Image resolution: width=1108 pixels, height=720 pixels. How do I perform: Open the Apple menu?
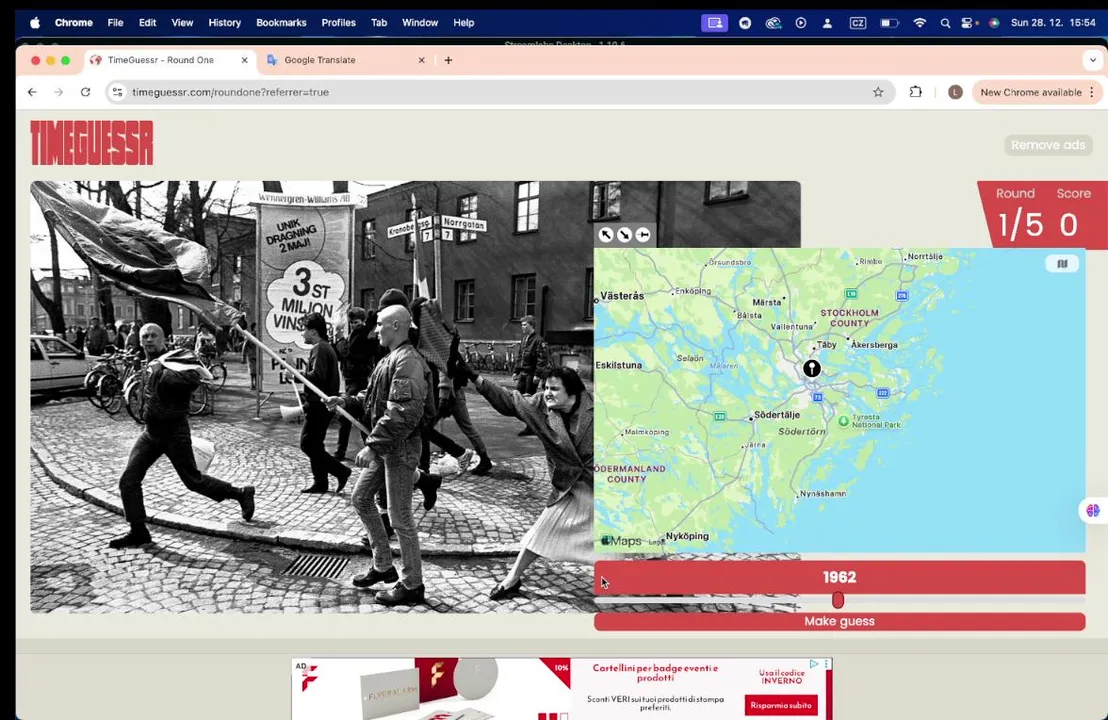click(35, 23)
